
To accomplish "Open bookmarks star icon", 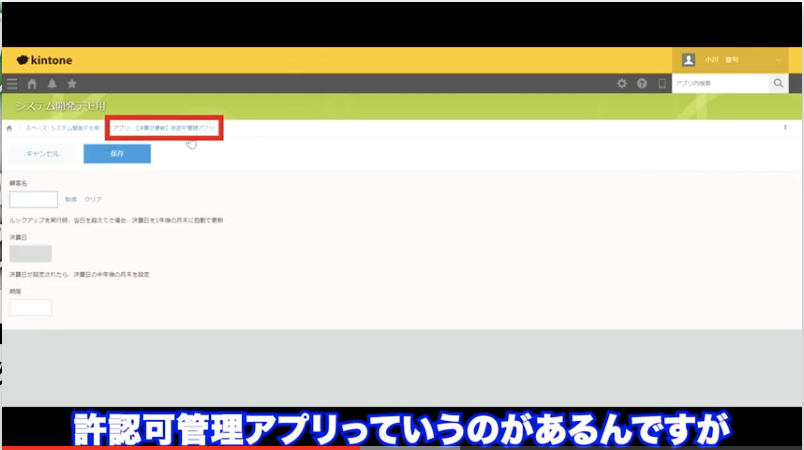I will coord(71,84).
